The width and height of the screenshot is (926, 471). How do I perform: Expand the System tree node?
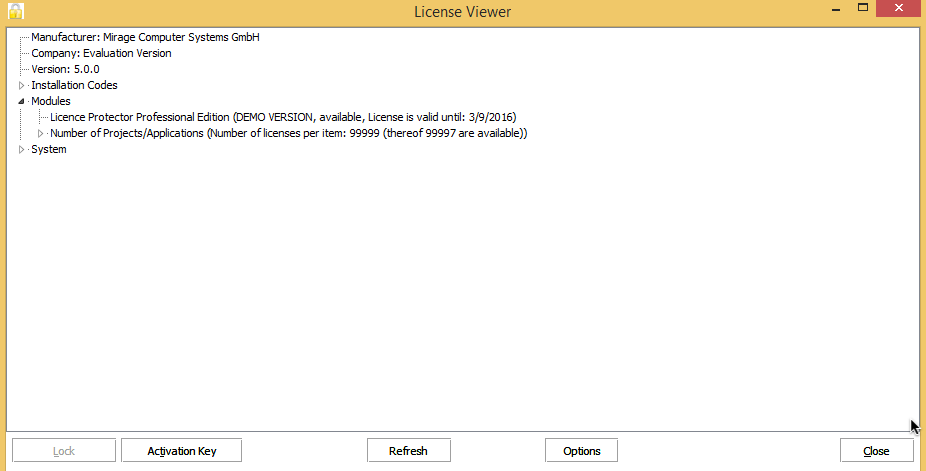22,149
